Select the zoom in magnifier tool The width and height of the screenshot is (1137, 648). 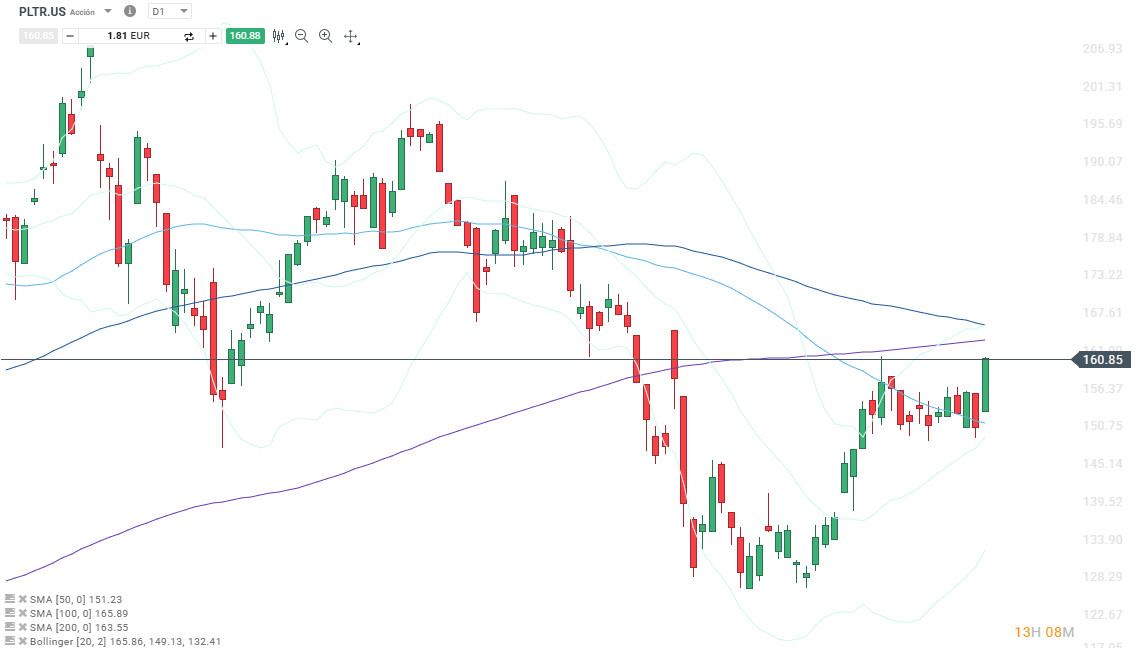[326, 35]
